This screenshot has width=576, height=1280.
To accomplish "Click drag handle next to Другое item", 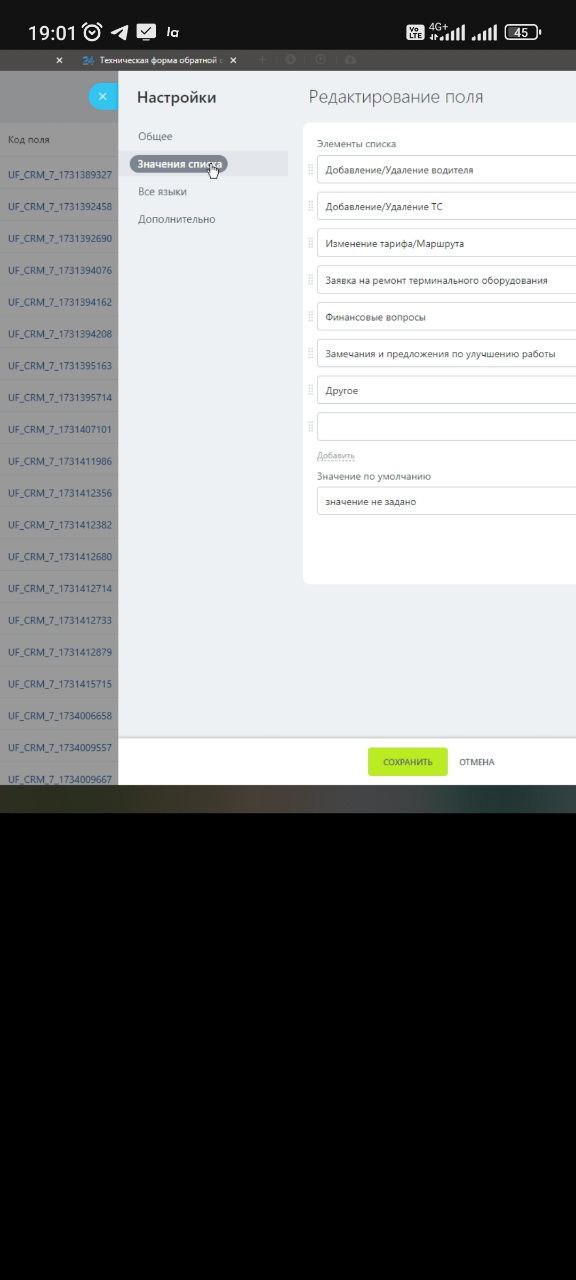I will [310, 390].
